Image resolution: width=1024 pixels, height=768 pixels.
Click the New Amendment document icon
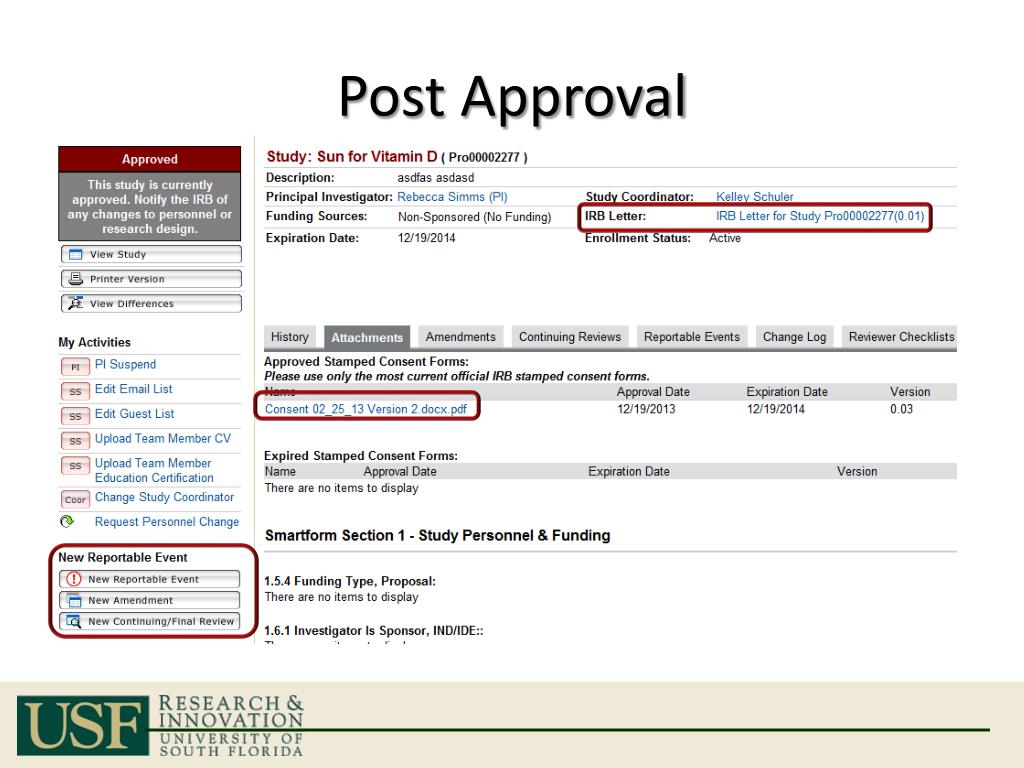[x=74, y=600]
